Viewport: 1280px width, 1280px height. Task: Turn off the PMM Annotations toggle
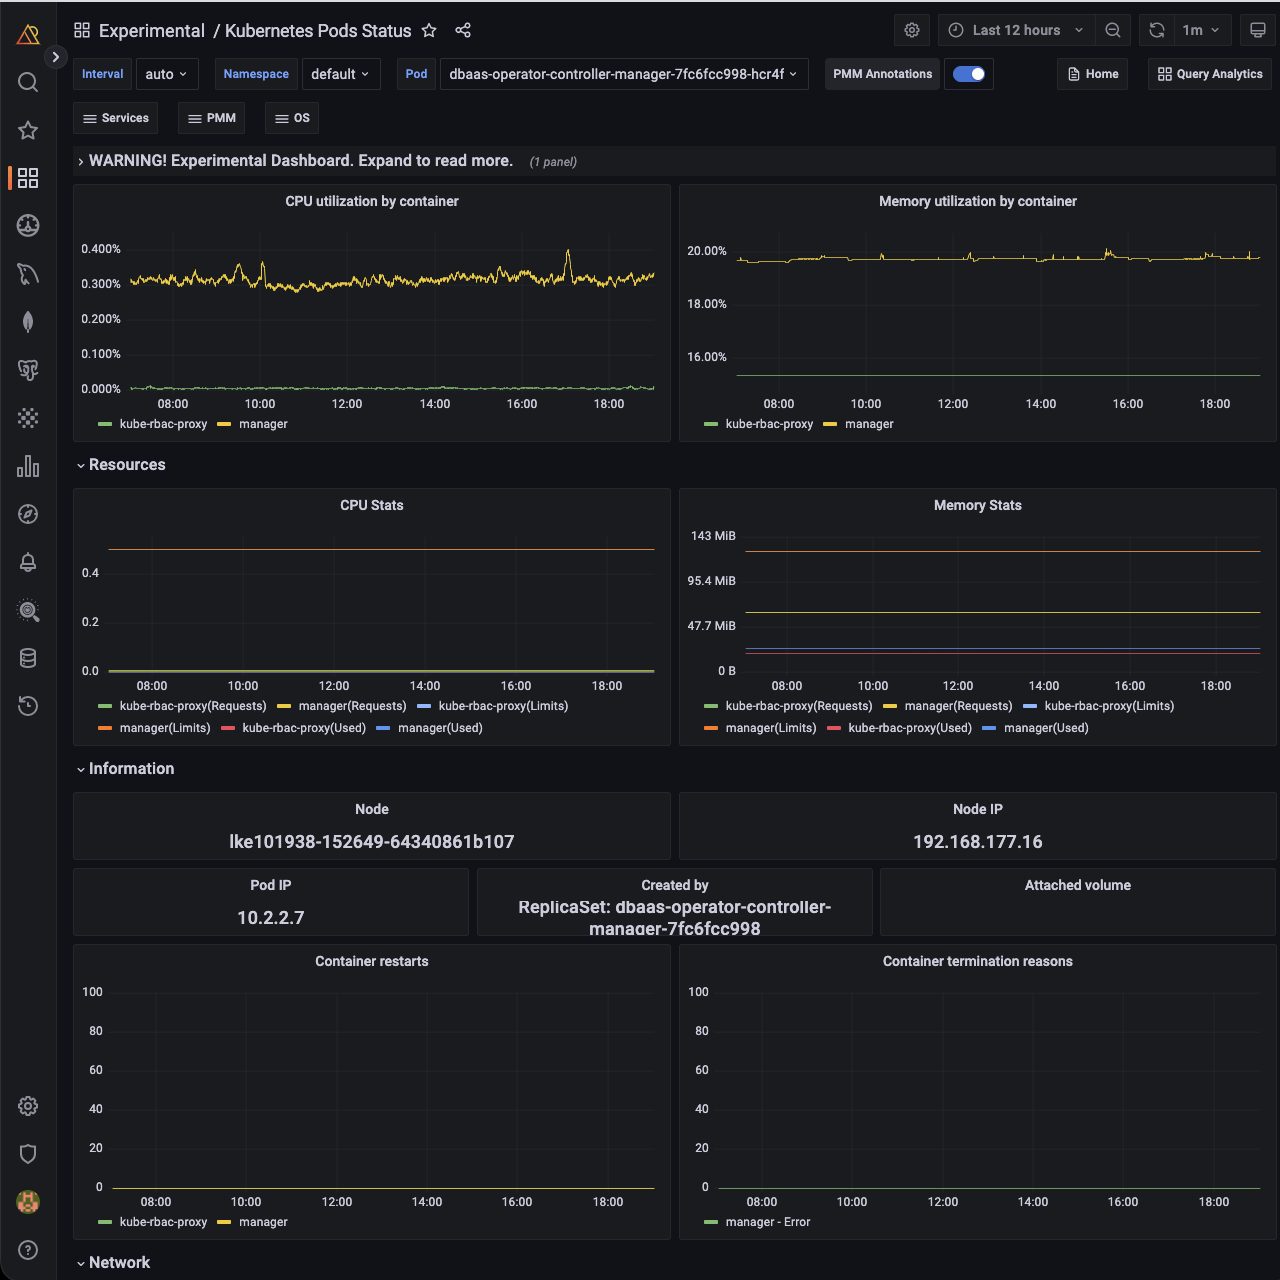click(x=968, y=74)
